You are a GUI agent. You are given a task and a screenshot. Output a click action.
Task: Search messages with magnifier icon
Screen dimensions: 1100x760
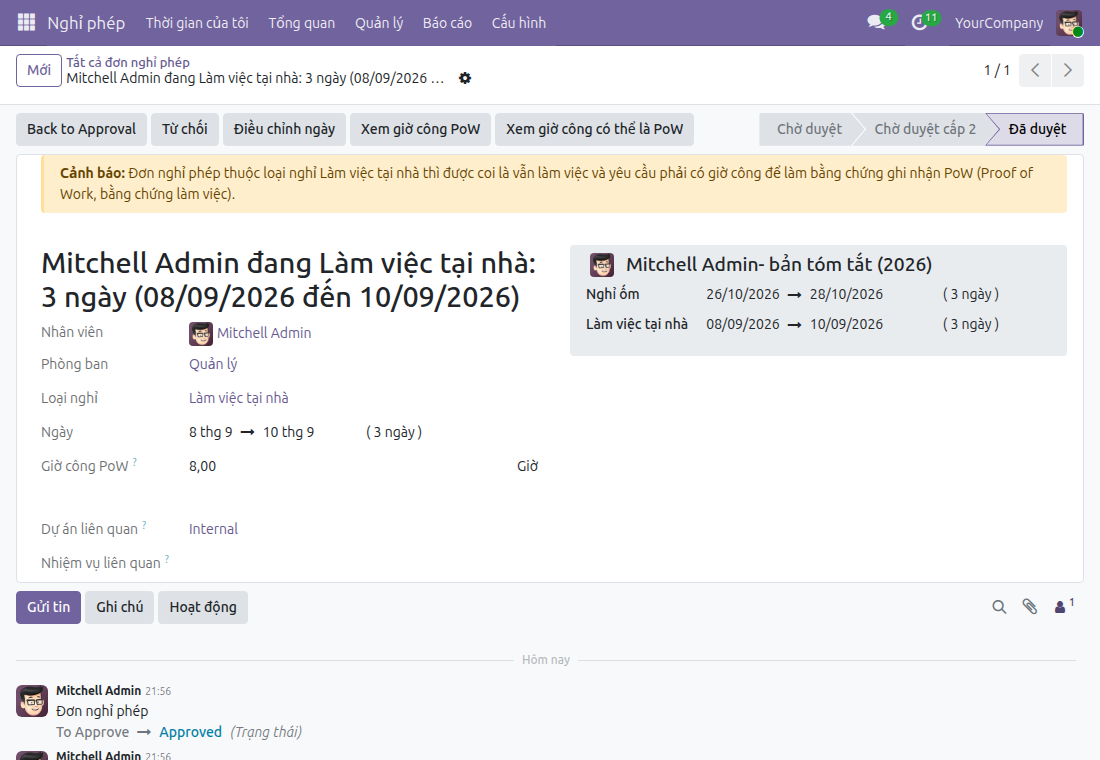coord(999,607)
